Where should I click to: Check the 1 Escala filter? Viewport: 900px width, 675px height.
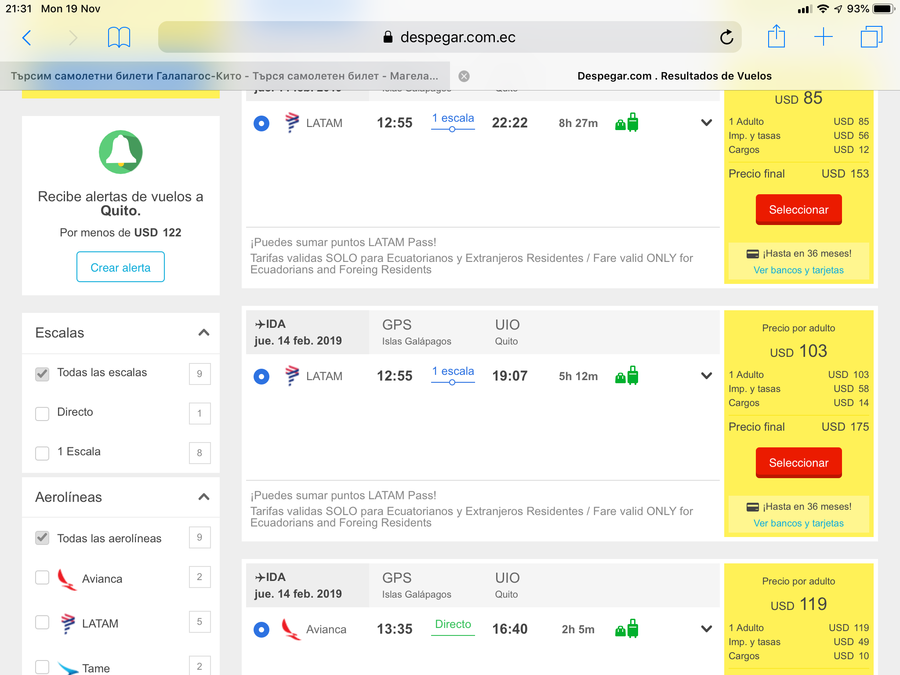click(x=42, y=453)
